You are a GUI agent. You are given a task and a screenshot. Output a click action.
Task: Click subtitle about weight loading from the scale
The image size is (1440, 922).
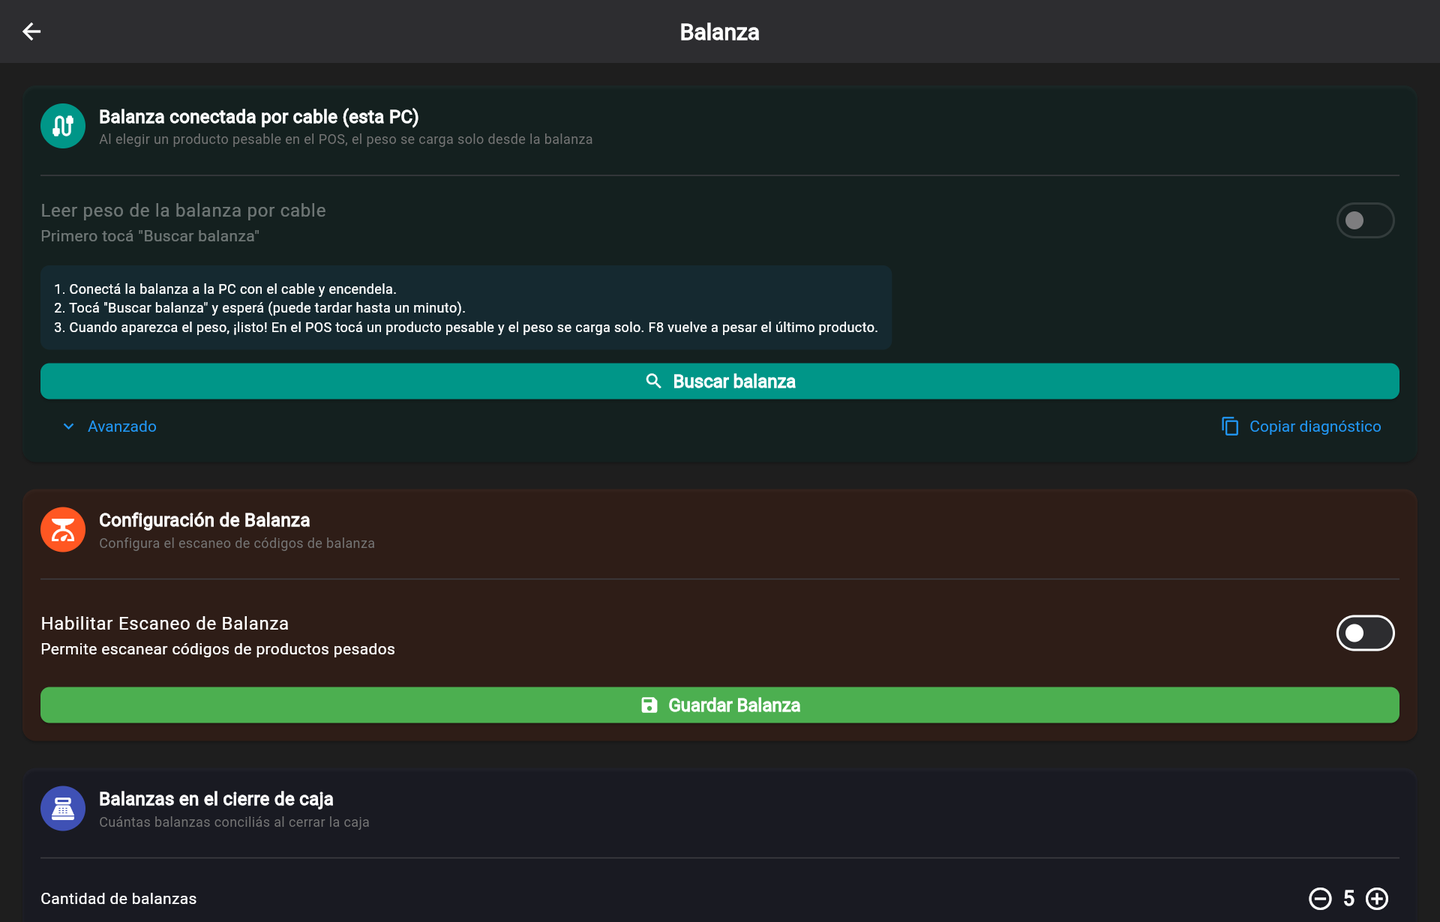(346, 139)
